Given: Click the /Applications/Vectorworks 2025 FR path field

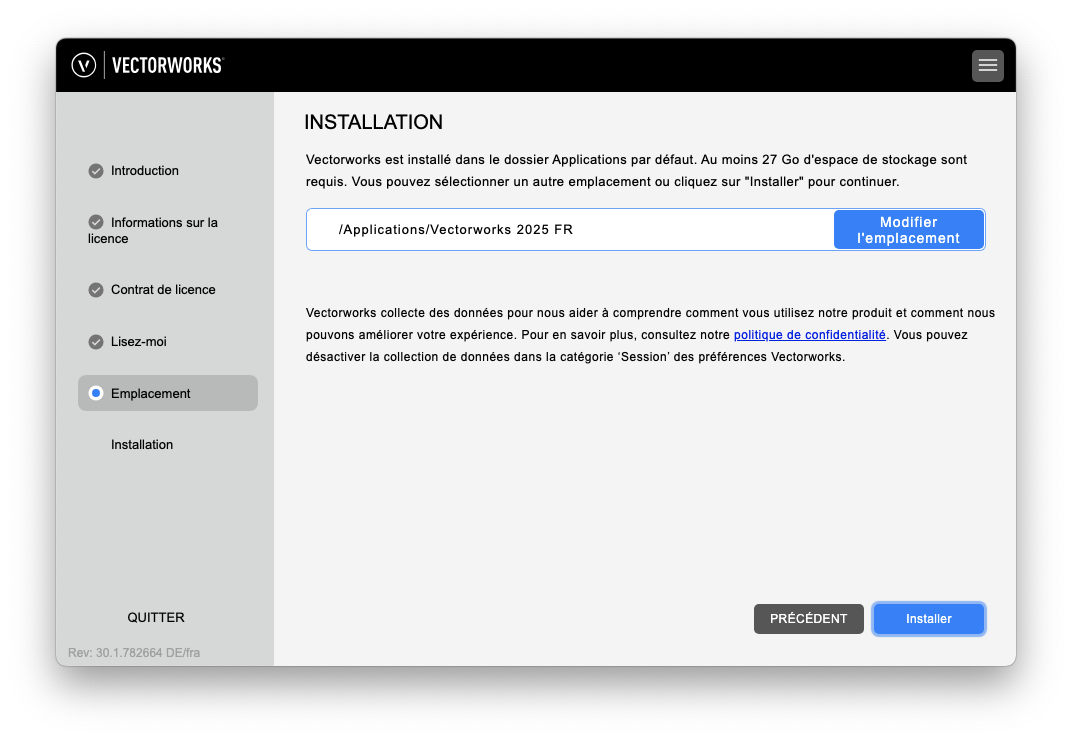Looking at the screenshot, I should point(570,230).
